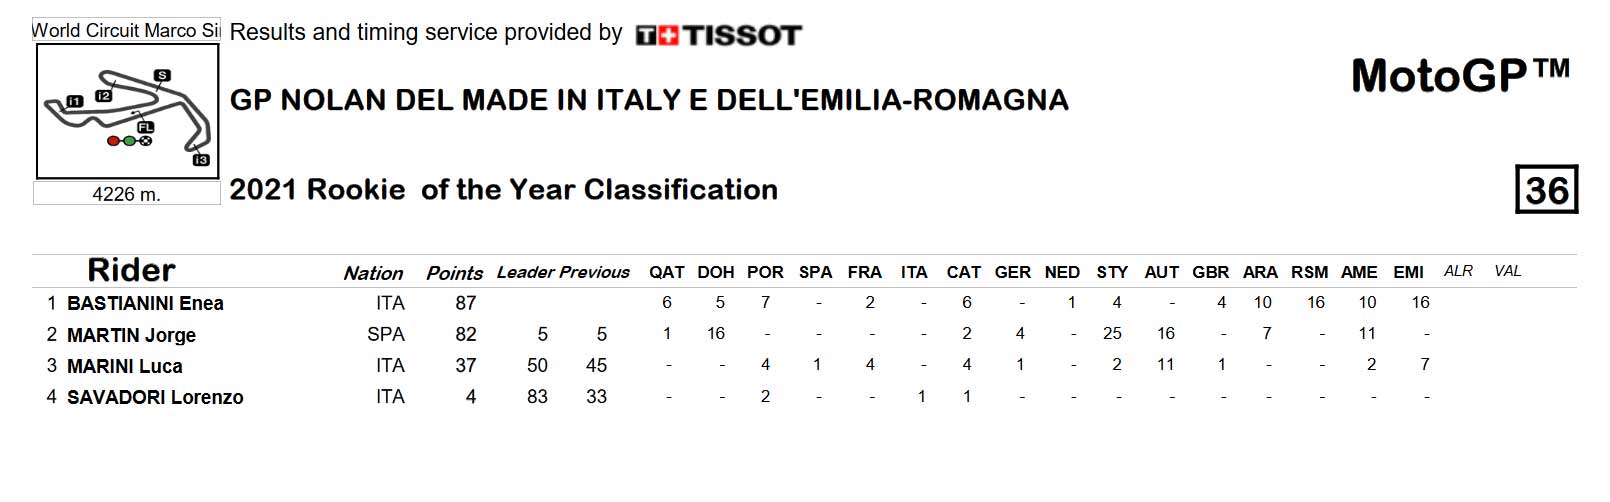Click SAVADORI Lorenzo rider name
Screen dimensions: 1610x502
[x=155, y=397]
